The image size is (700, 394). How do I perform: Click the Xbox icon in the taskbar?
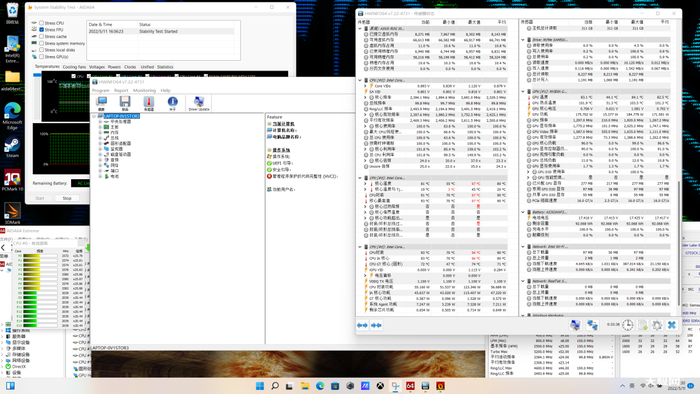[380, 386]
